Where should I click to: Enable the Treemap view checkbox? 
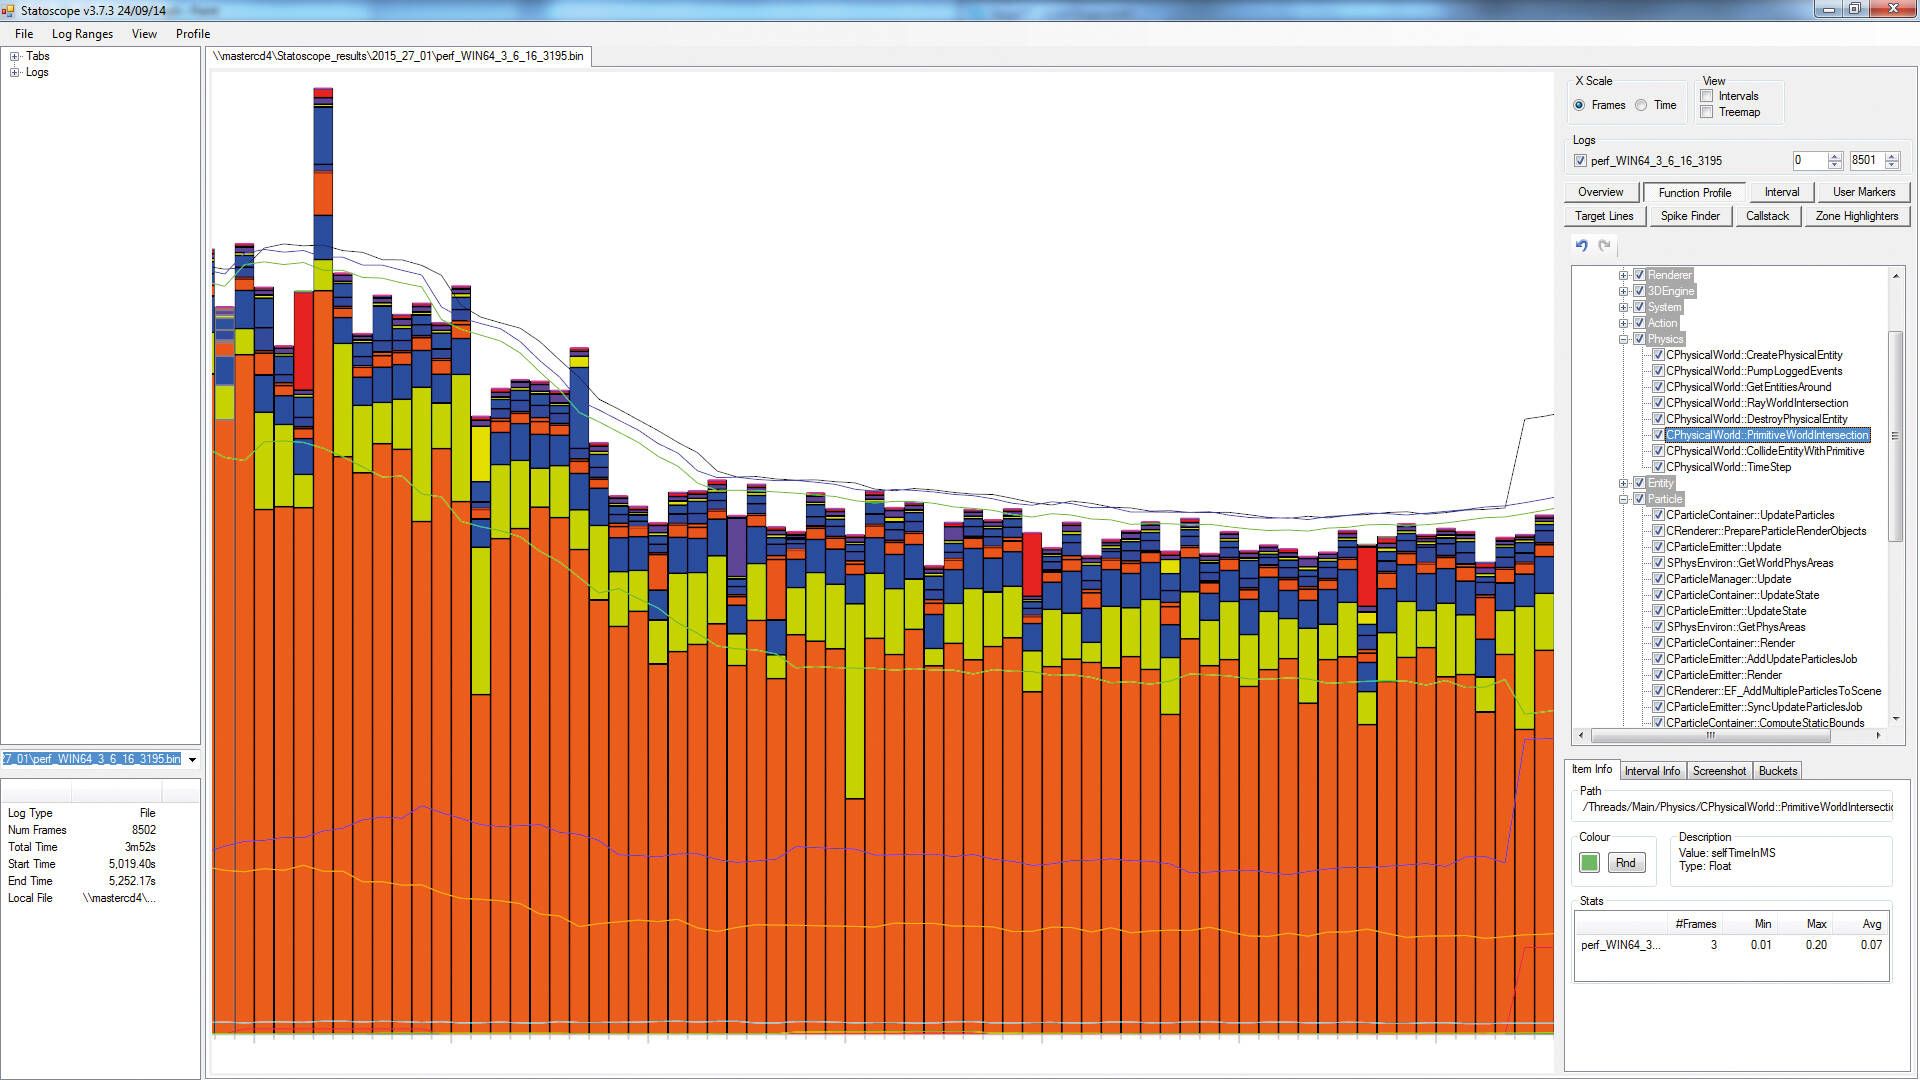1707,112
